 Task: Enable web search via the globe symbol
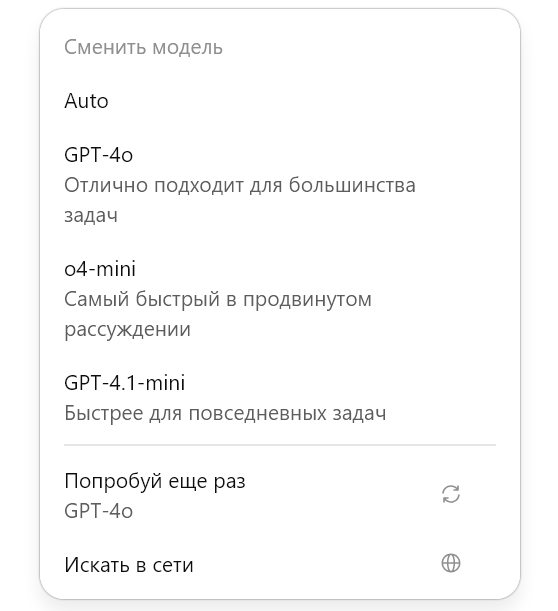click(451, 563)
